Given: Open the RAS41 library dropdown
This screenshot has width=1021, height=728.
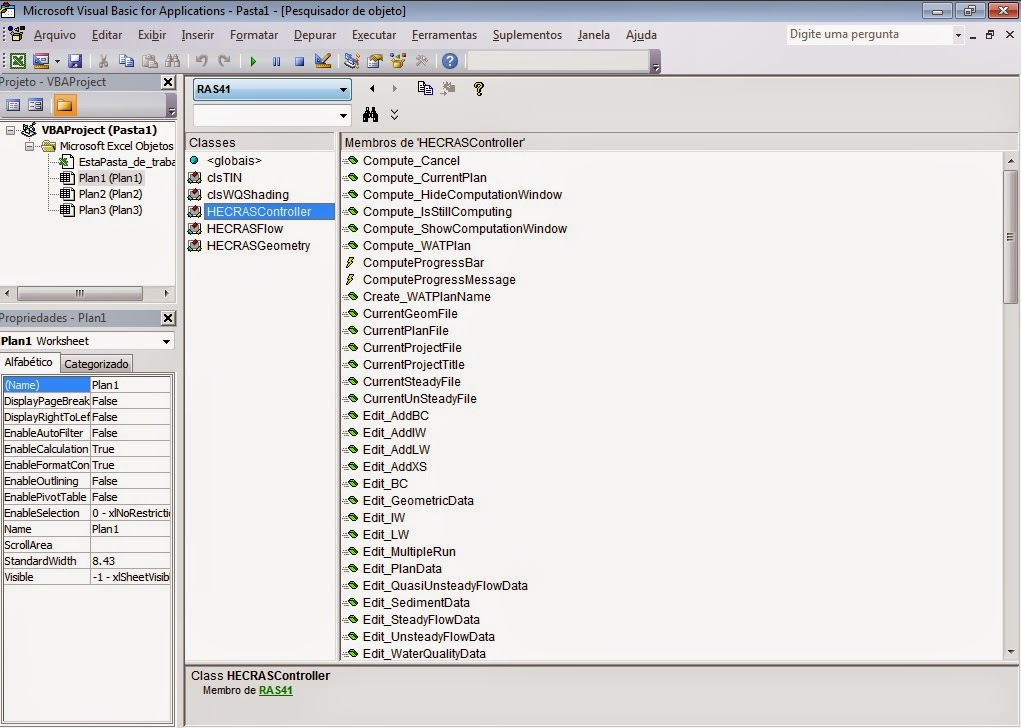Looking at the screenshot, I should (343, 89).
